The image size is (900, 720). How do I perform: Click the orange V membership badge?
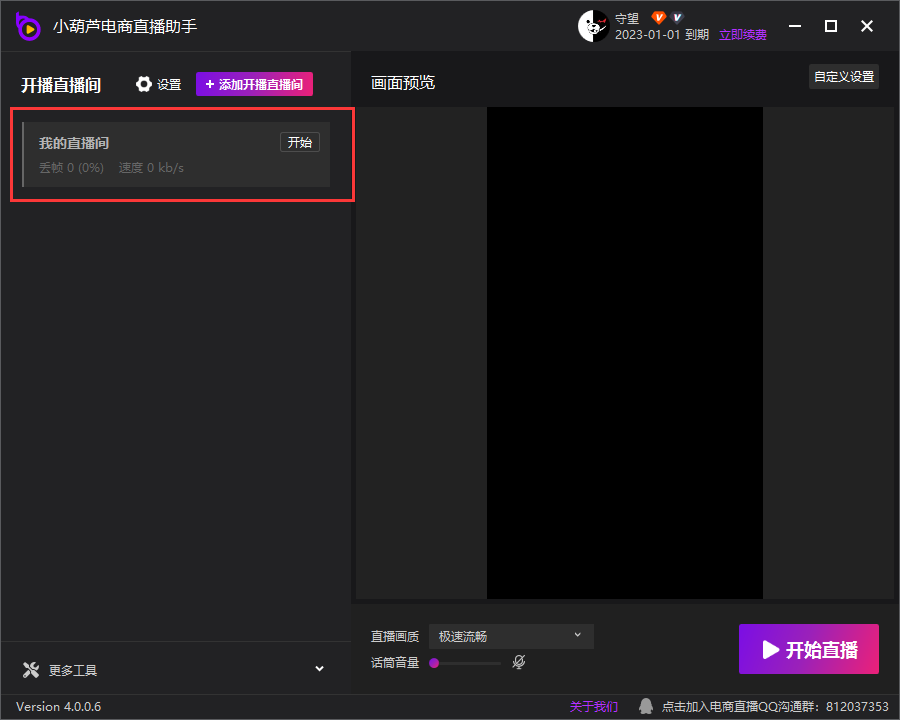pos(659,18)
